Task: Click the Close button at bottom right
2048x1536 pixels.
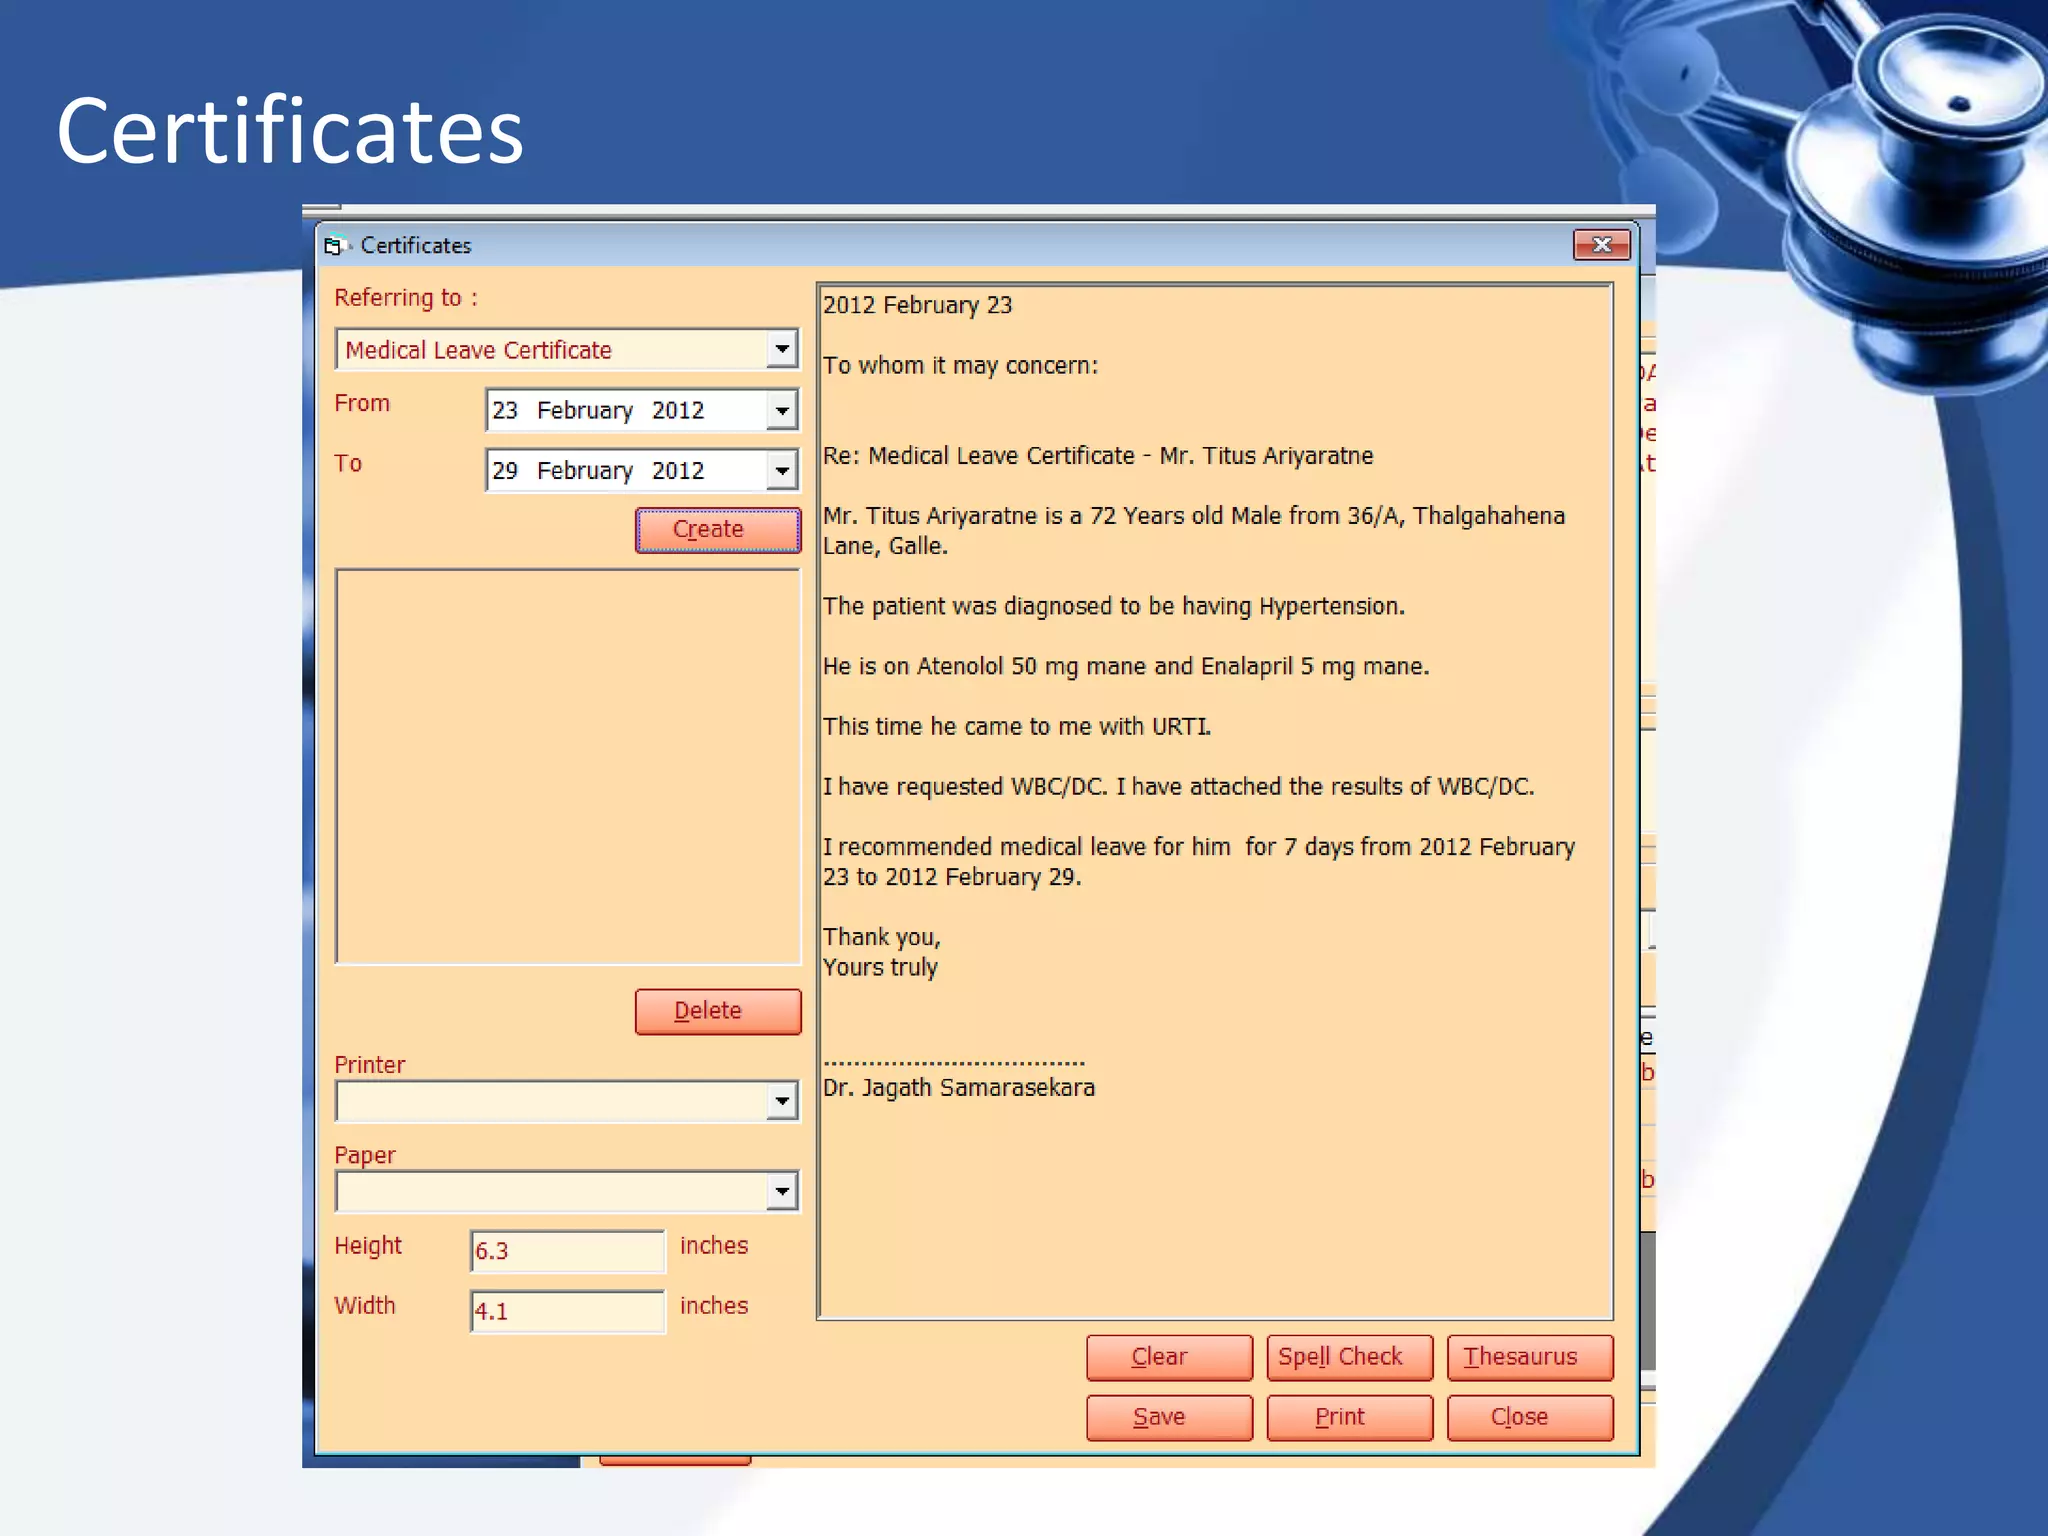Action: (1530, 1417)
